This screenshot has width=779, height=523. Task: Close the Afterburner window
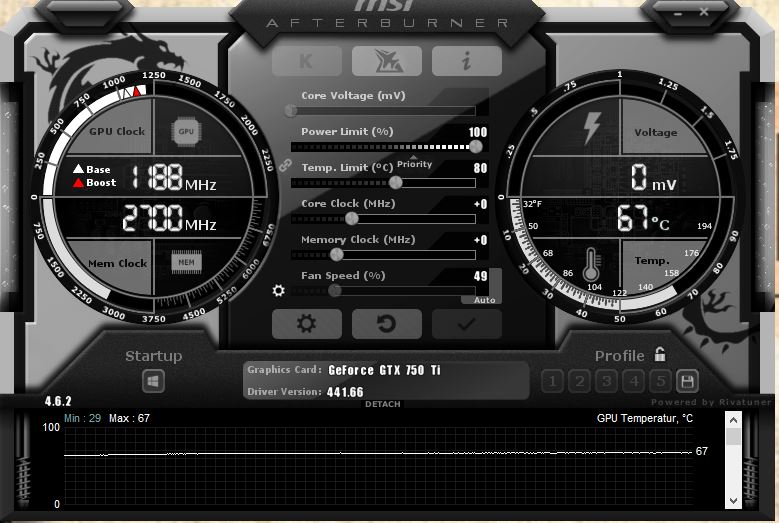click(x=704, y=11)
